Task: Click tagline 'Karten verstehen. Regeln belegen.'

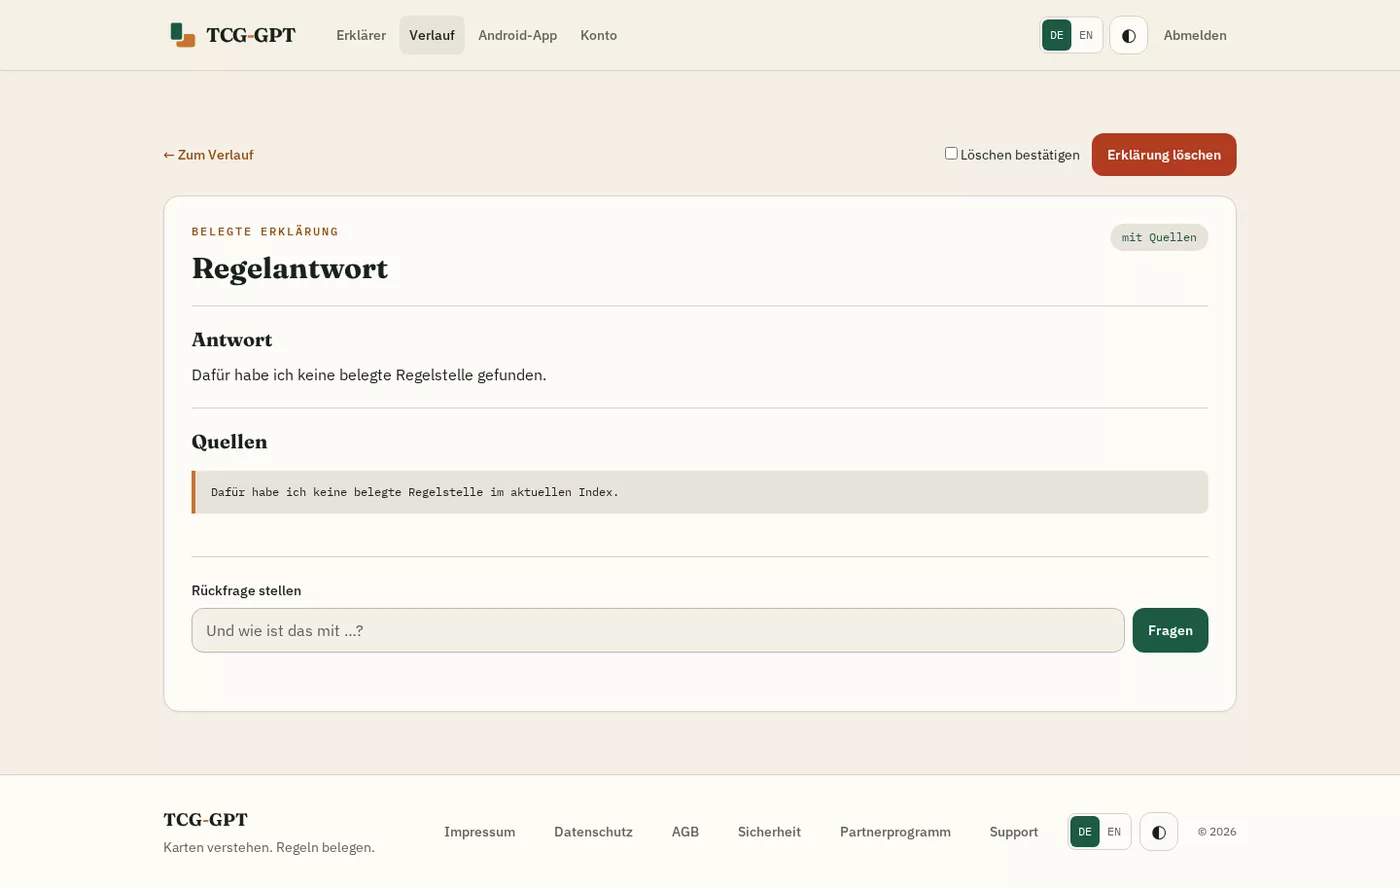Action: point(269,848)
